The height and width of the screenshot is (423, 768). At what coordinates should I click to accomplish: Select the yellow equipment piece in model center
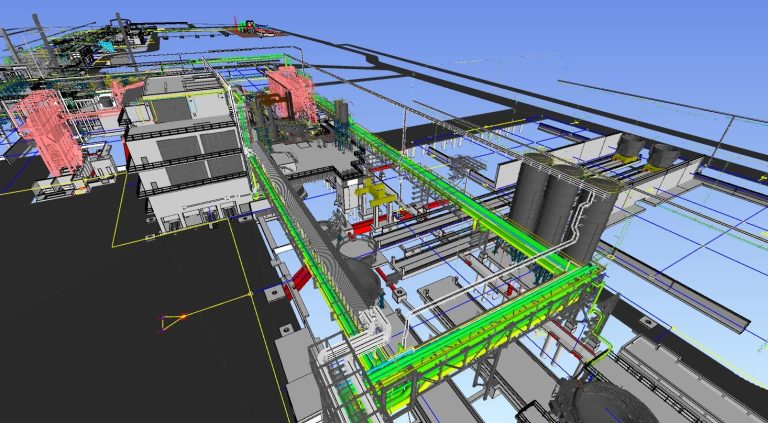375,192
